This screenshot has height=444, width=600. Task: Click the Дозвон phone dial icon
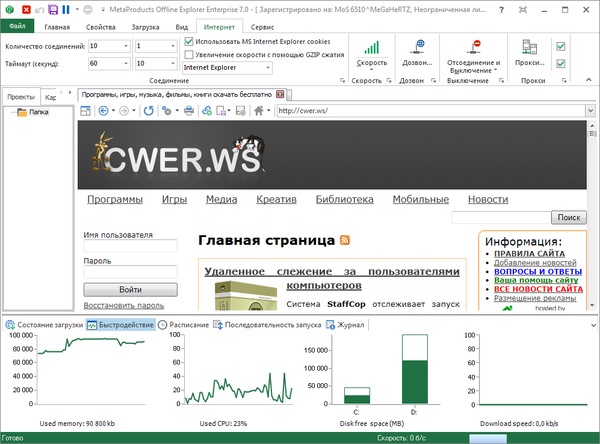tap(417, 48)
